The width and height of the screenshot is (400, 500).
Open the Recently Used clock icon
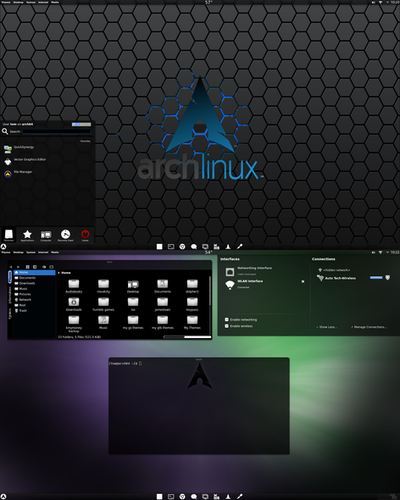[66, 235]
